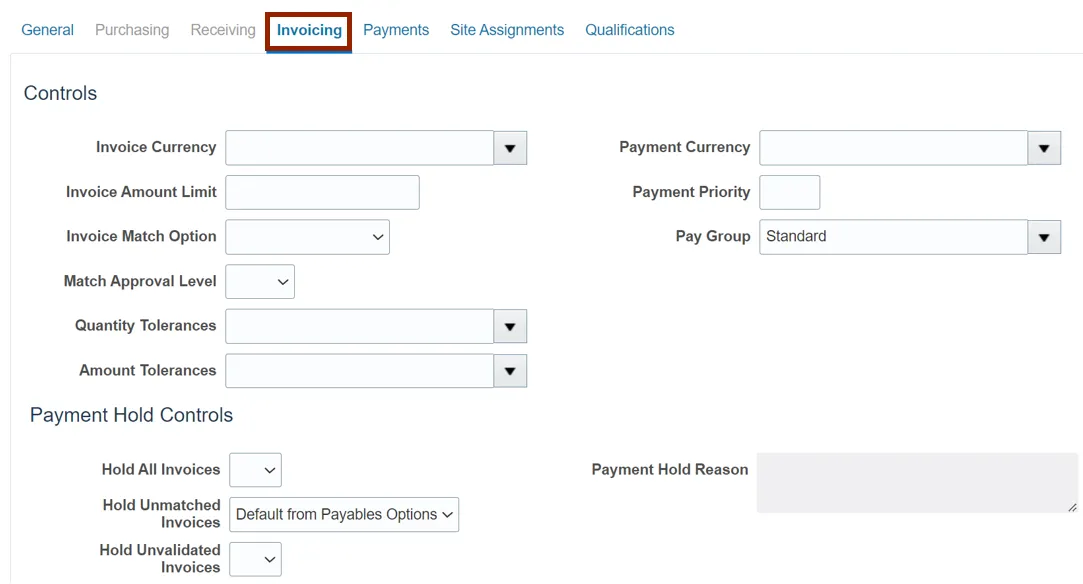Open Hold Unmatched Invoices select
This screenshot has width=1083, height=584.
[x=344, y=515]
